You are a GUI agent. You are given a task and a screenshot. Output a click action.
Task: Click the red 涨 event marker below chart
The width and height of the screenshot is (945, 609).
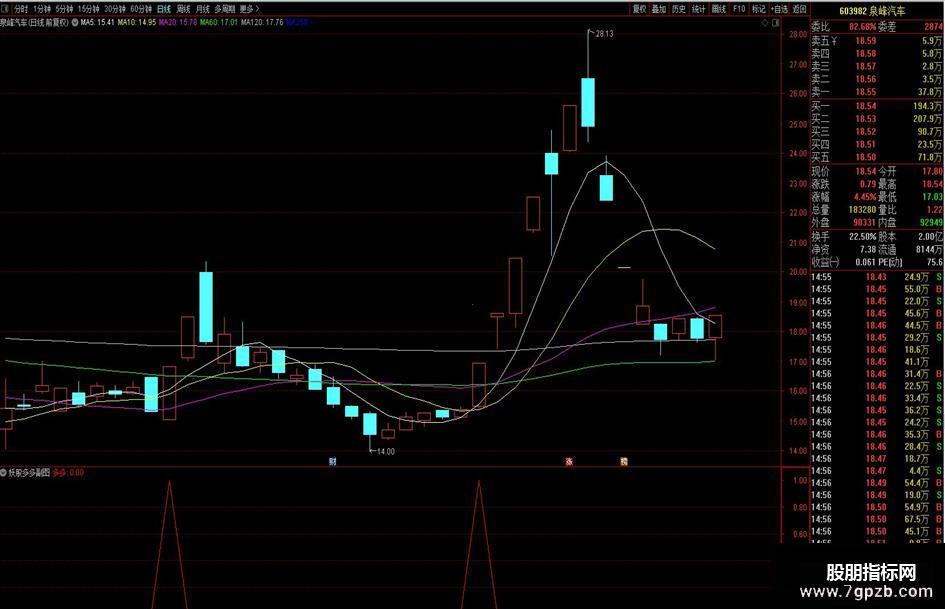[x=569, y=461]
